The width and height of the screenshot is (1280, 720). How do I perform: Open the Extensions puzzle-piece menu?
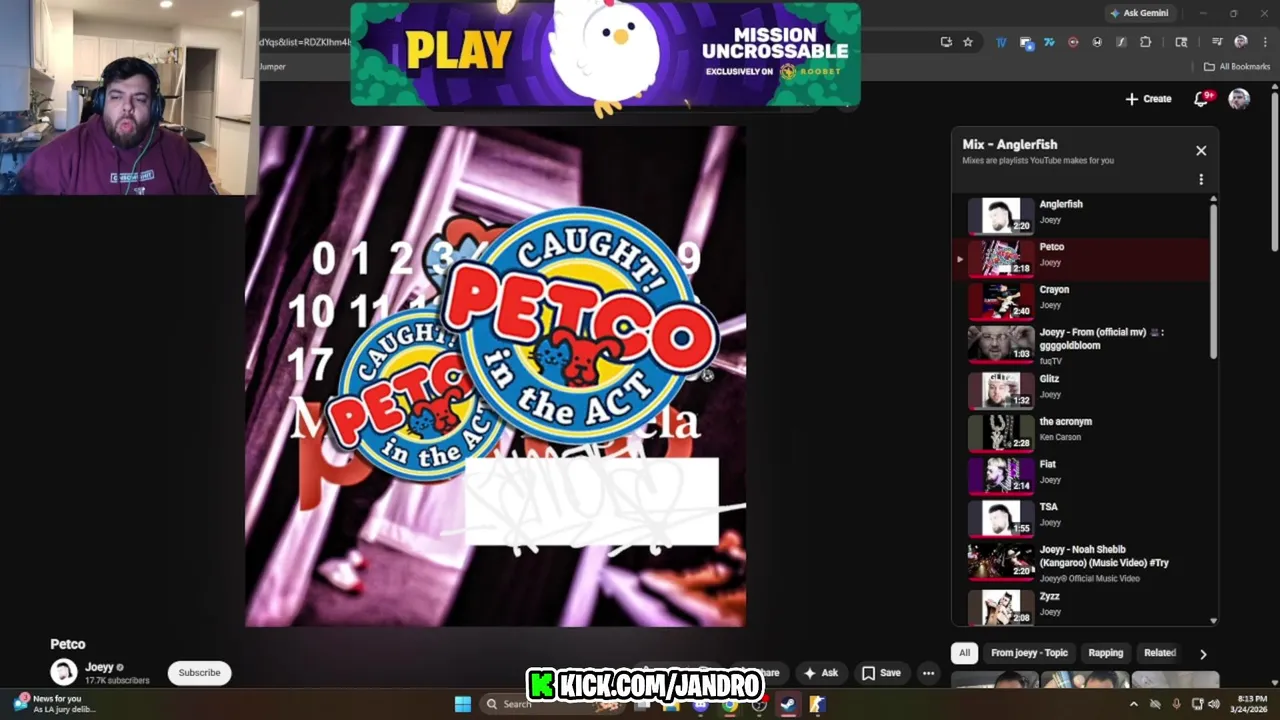point(1146,42)
